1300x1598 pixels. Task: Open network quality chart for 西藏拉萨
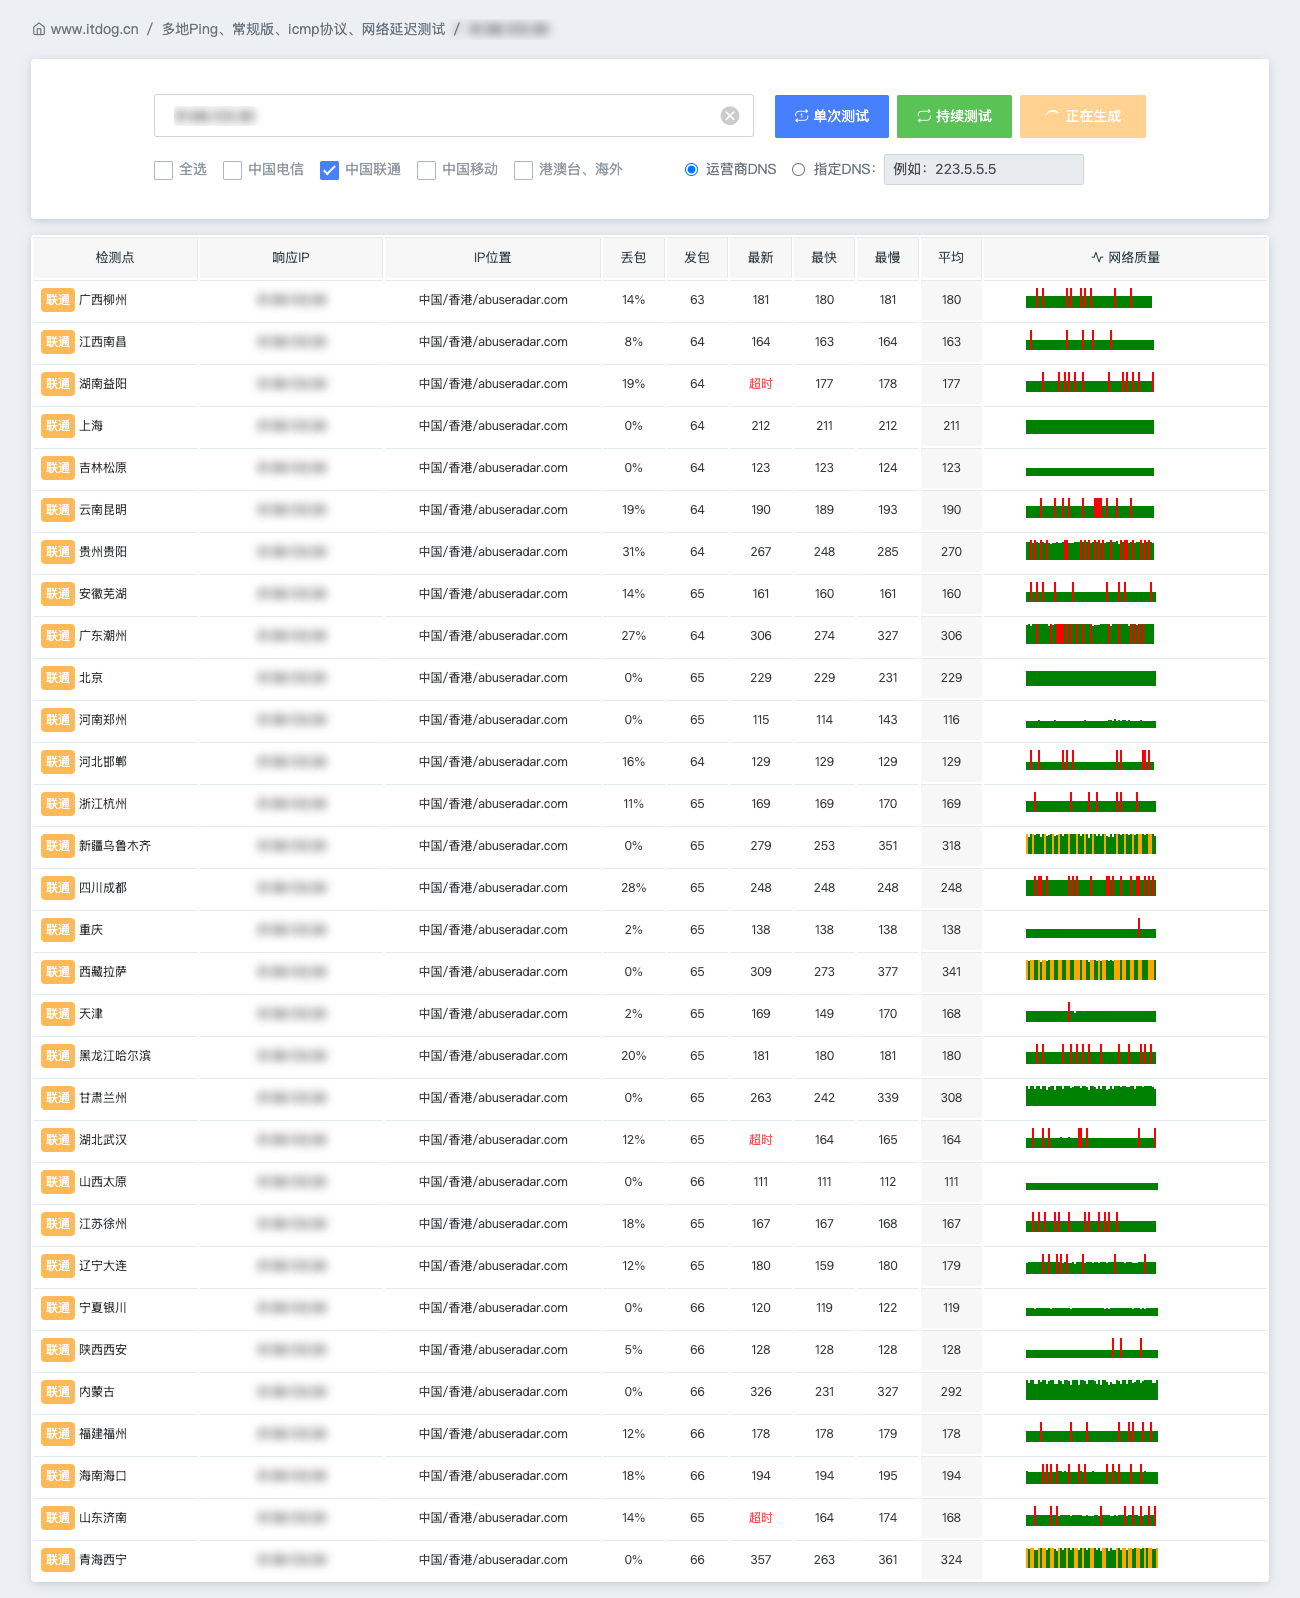pyautogui.click(x=1091, y=970)
